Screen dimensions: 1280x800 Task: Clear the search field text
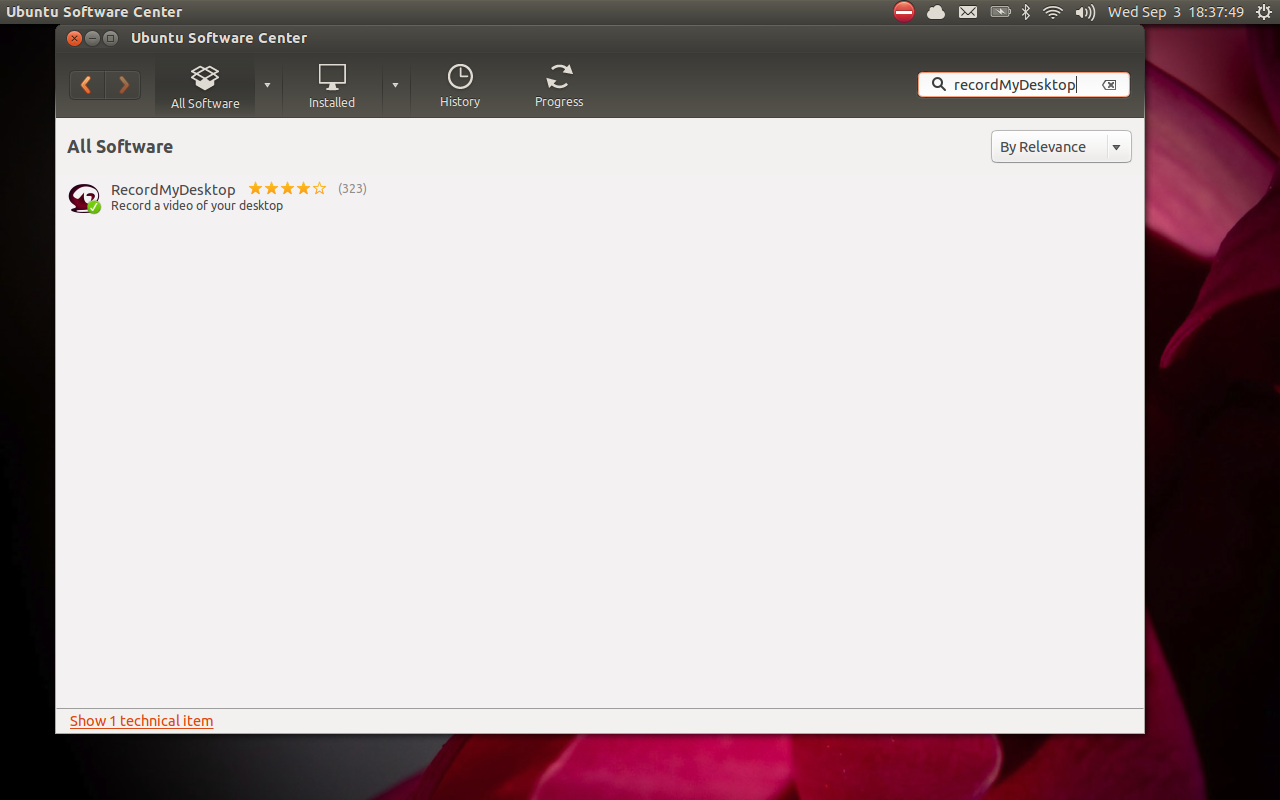coord(1108,84)
